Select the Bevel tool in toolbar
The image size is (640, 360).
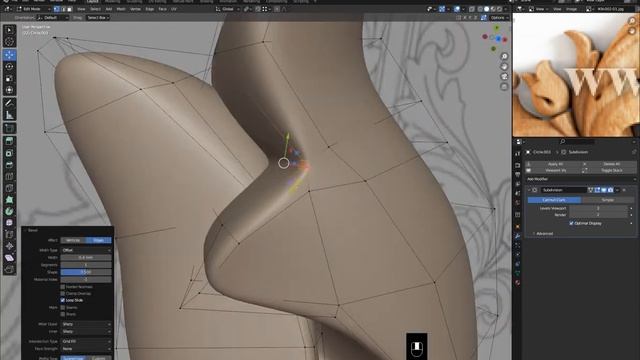tap(9, 165)
